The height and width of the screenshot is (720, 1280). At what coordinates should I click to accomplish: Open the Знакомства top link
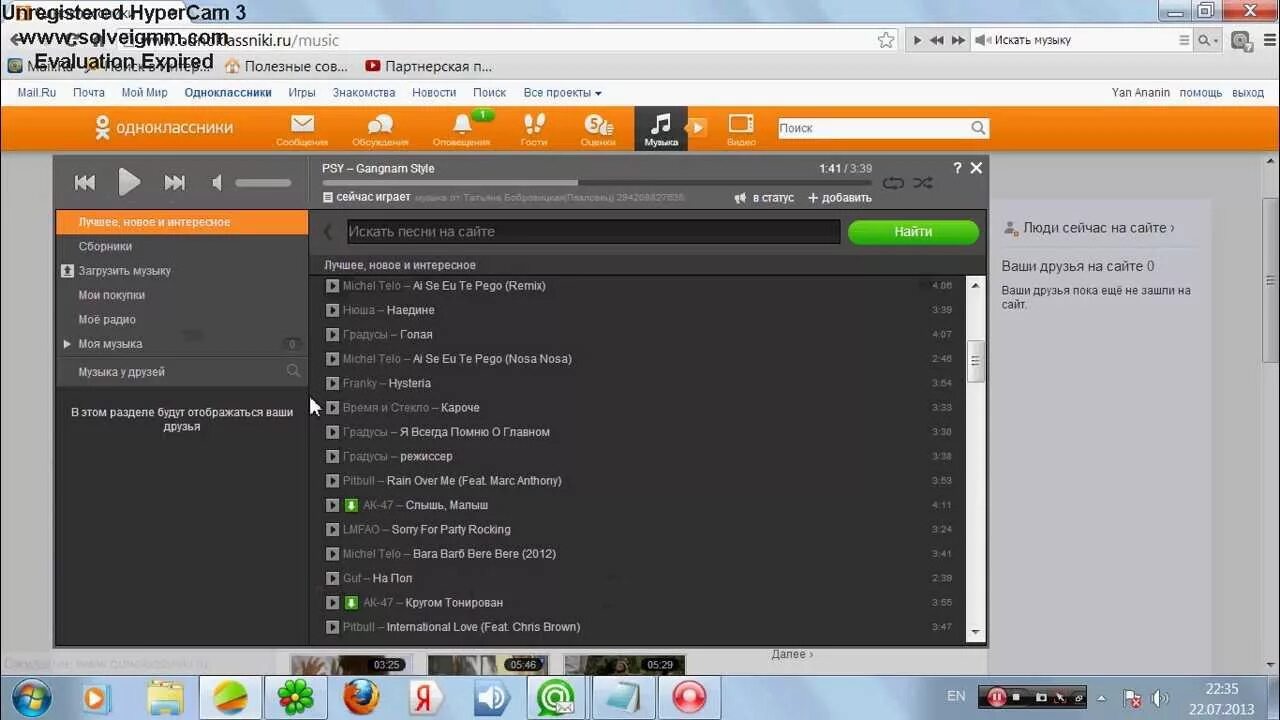point(364,92)
